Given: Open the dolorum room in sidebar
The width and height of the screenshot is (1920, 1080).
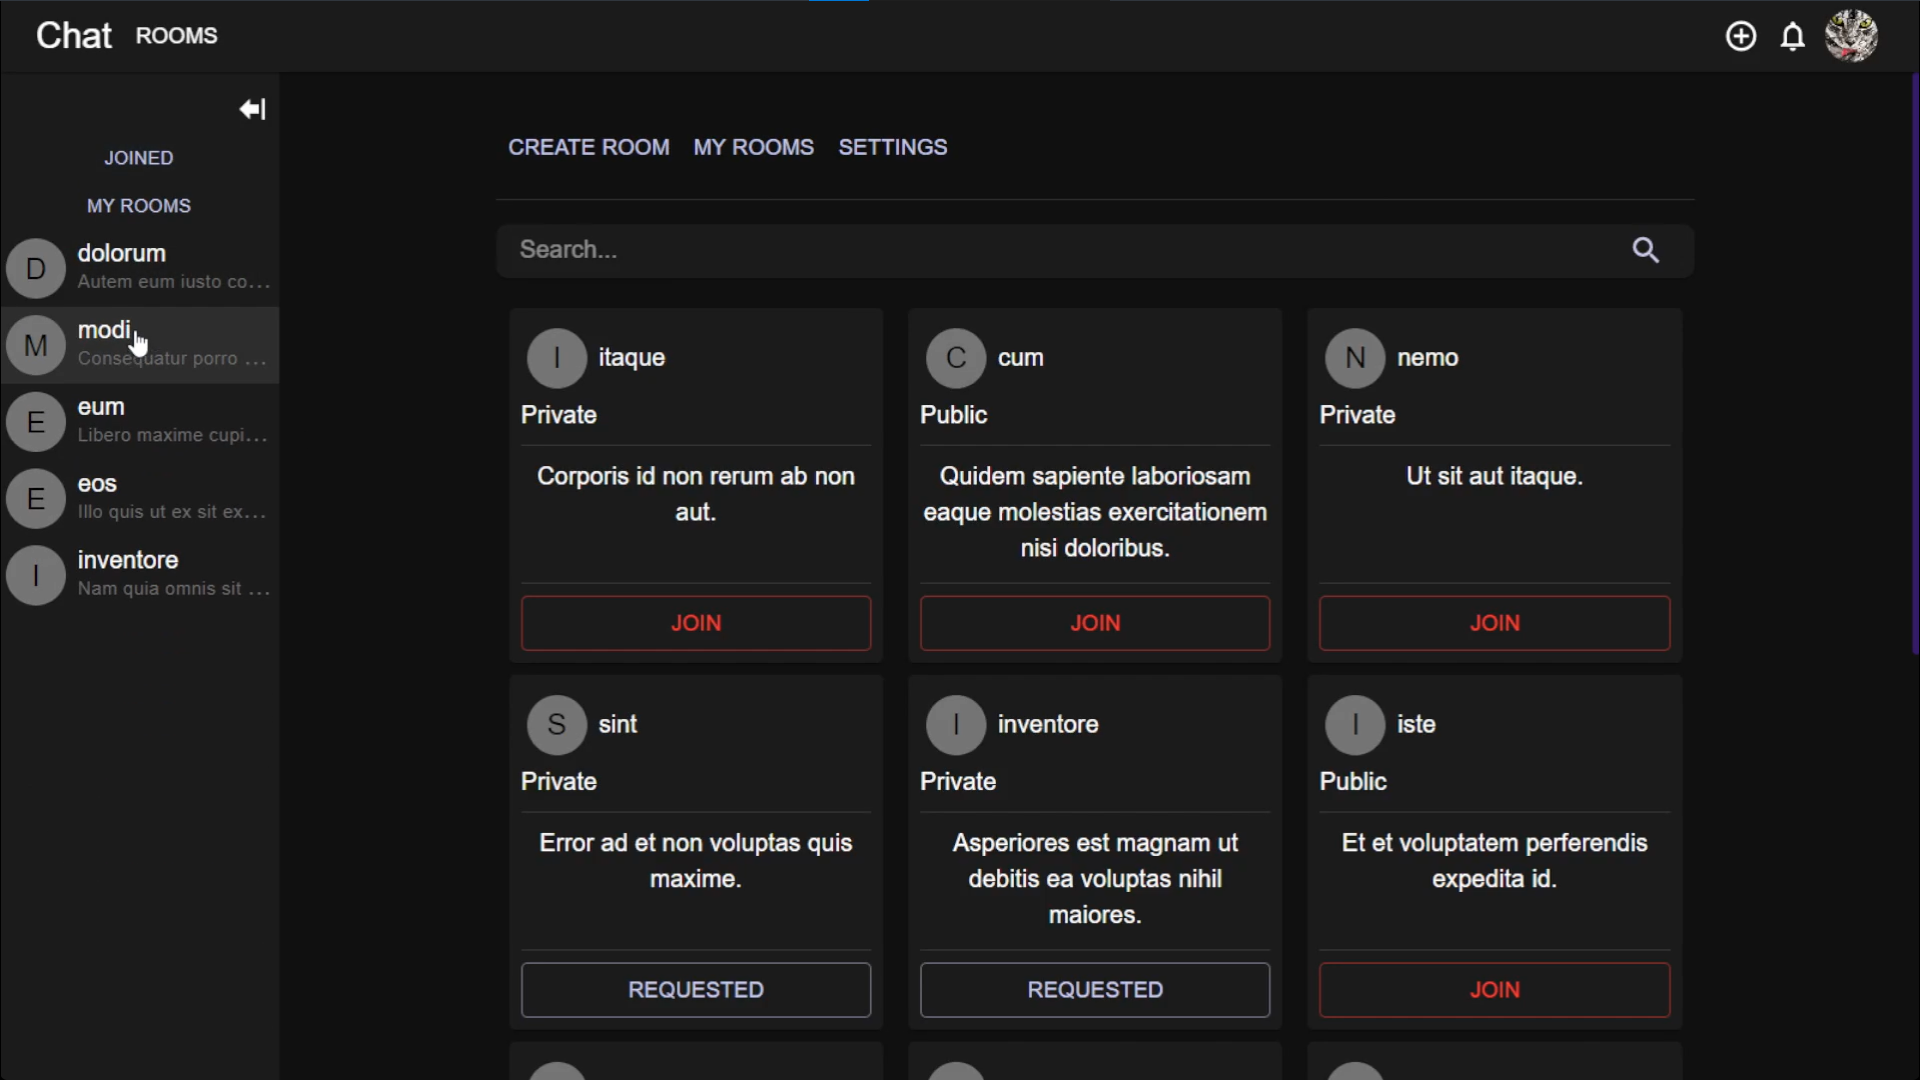Looking at the screenshot, I should [140, 267].
